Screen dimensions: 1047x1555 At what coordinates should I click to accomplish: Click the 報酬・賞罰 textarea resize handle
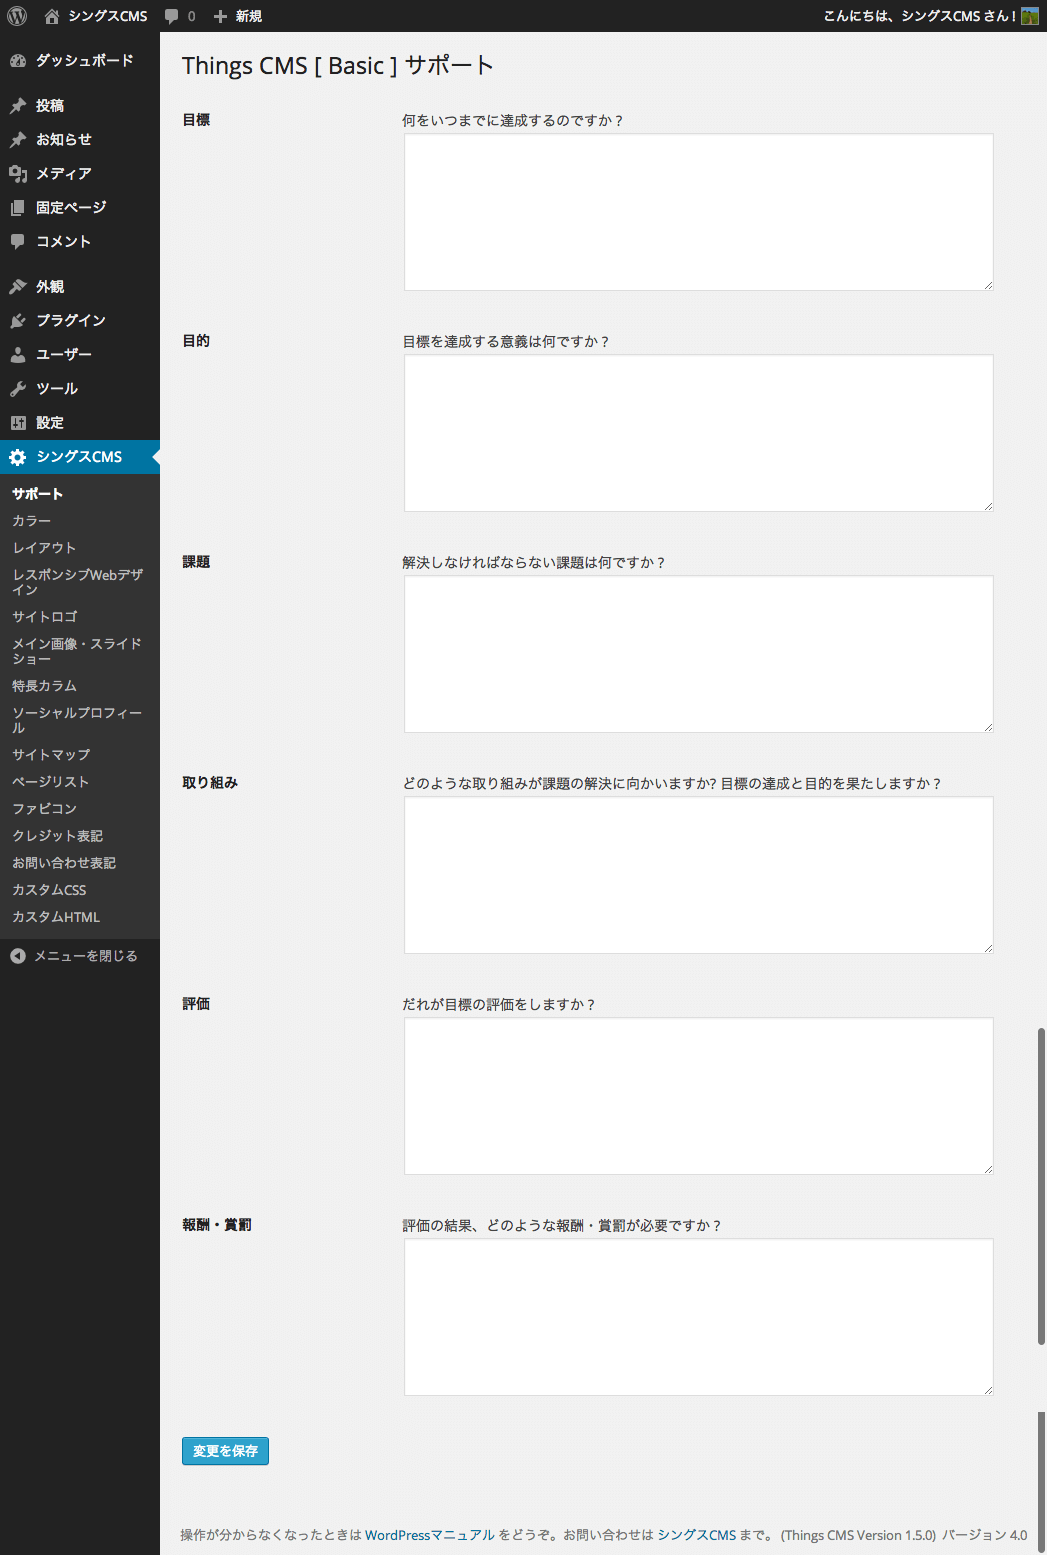tap(988, 1390)
